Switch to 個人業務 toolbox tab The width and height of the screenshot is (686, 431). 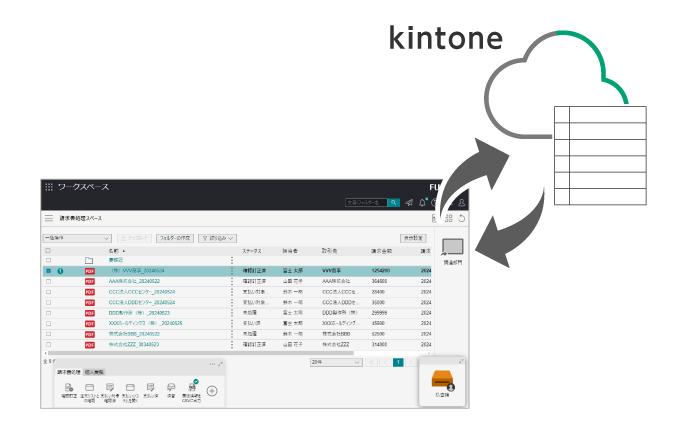pyautogui.click(x=94, y=372)
